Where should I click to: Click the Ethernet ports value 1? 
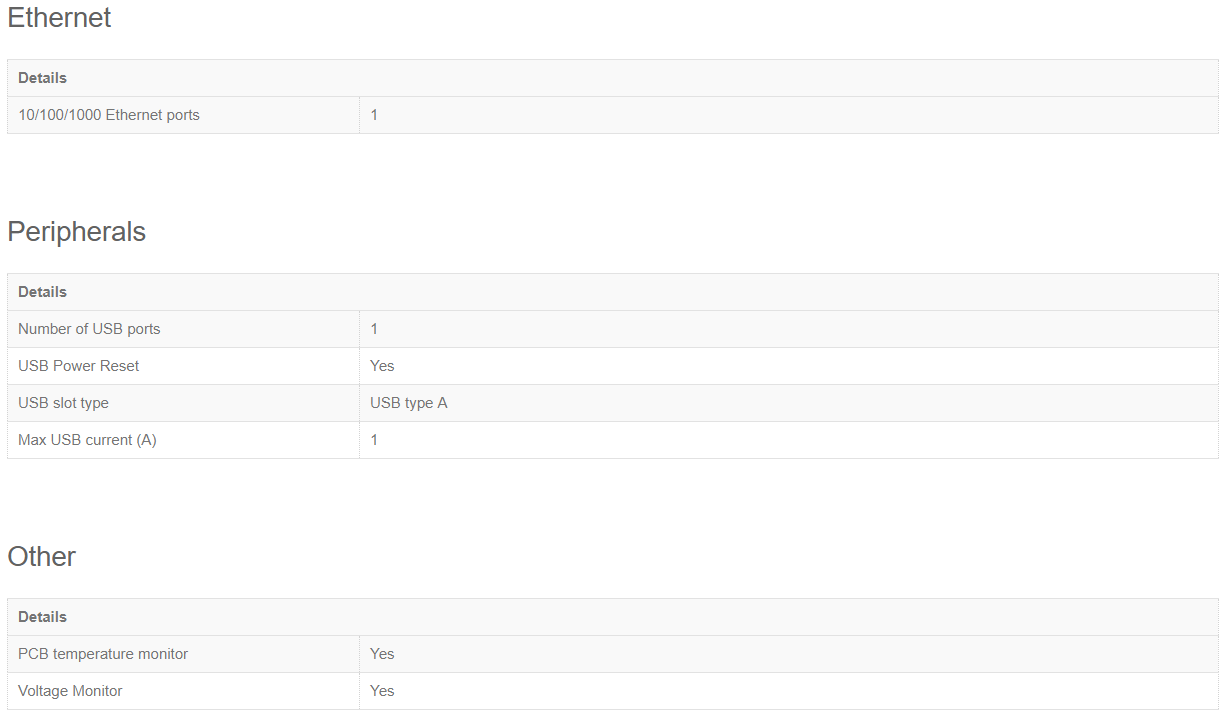click(374, 115)
